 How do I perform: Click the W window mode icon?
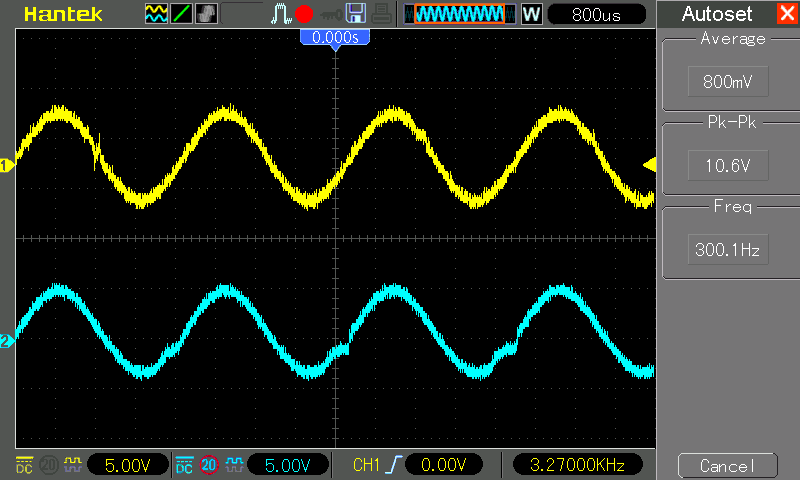coord(531,14)
